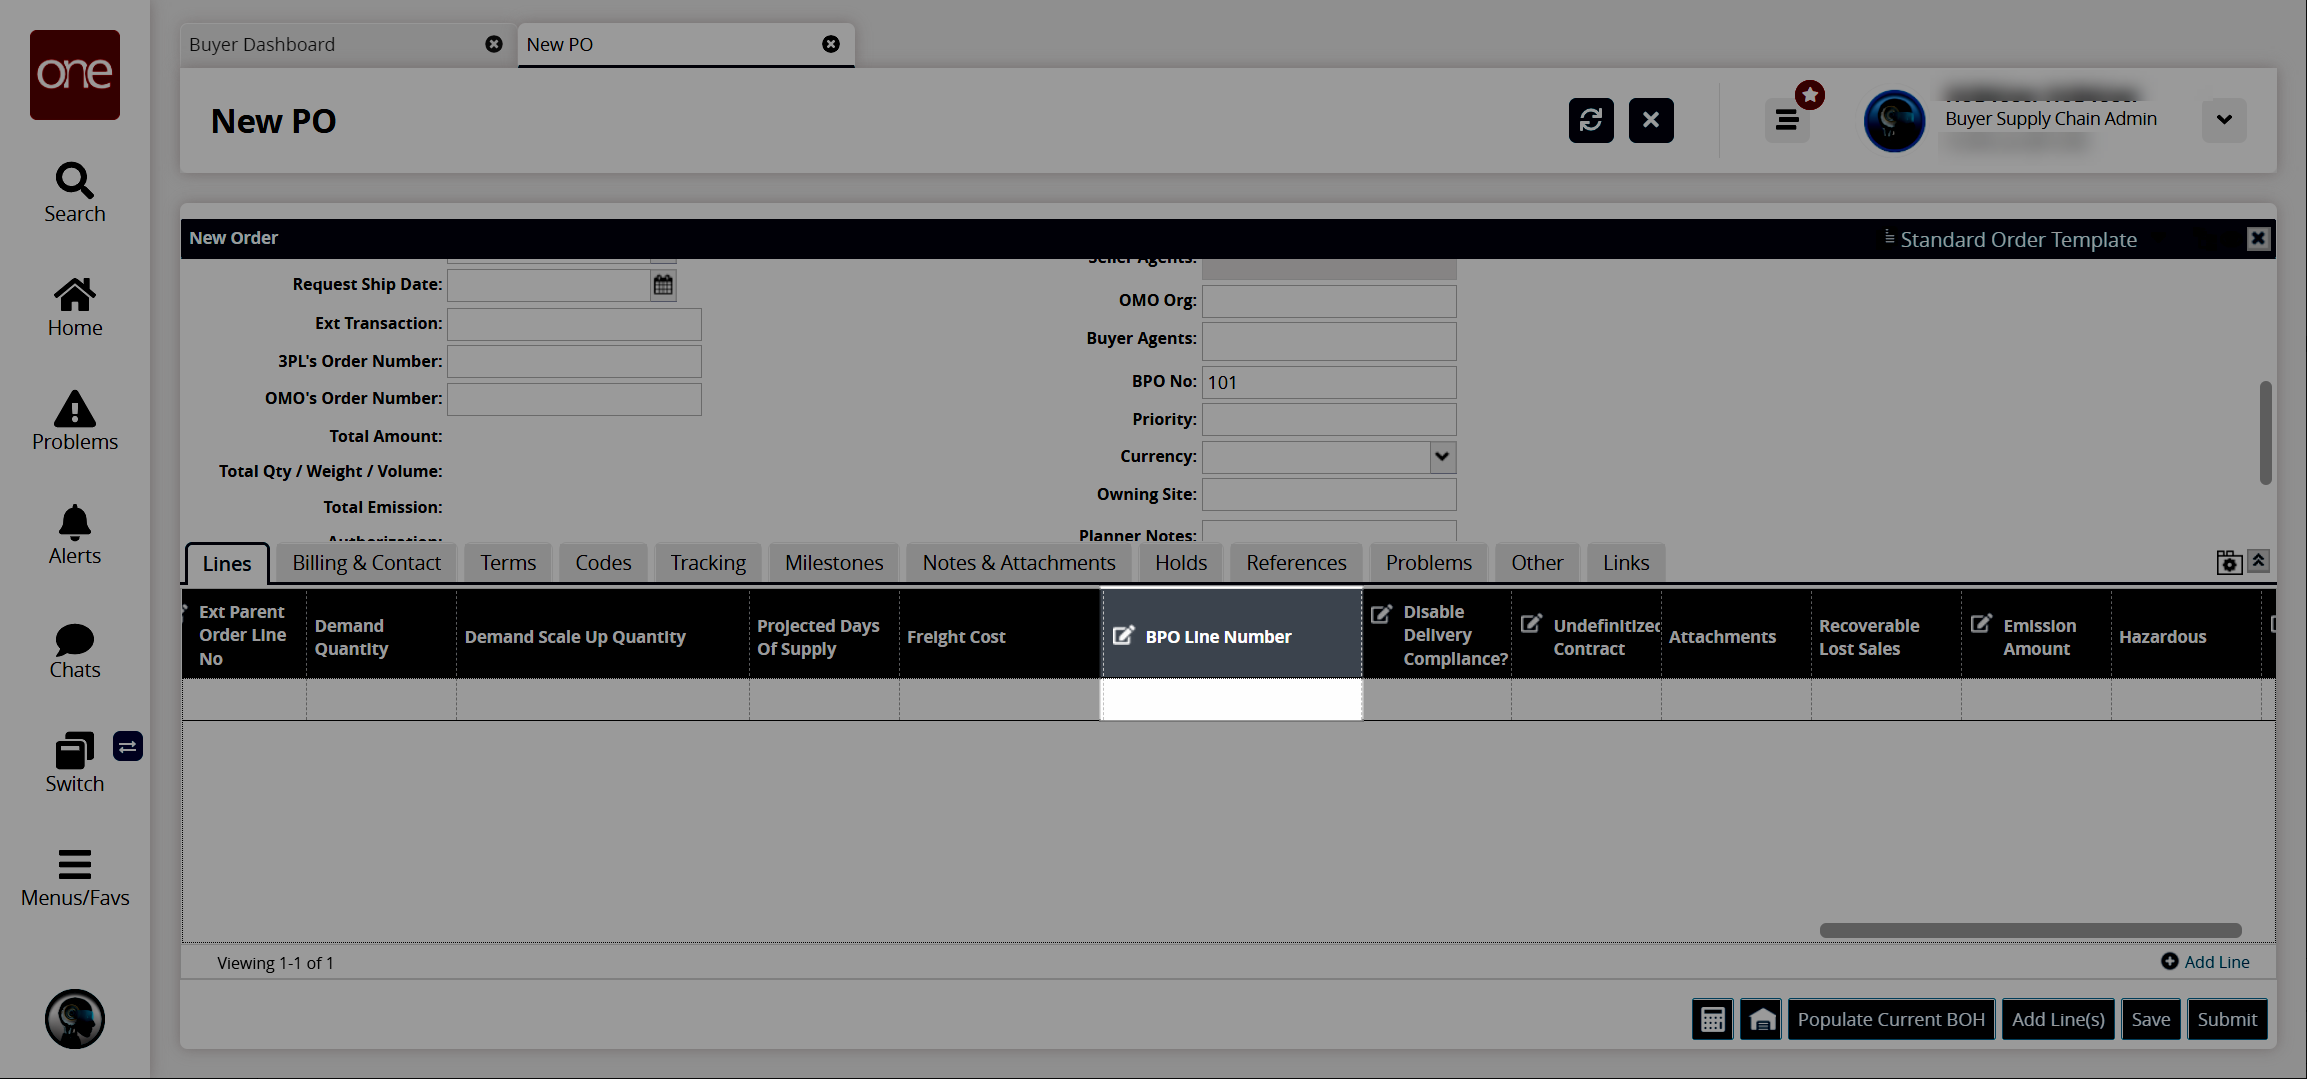
Task: Open the Milestones tab
Action: tap(833, 563)
